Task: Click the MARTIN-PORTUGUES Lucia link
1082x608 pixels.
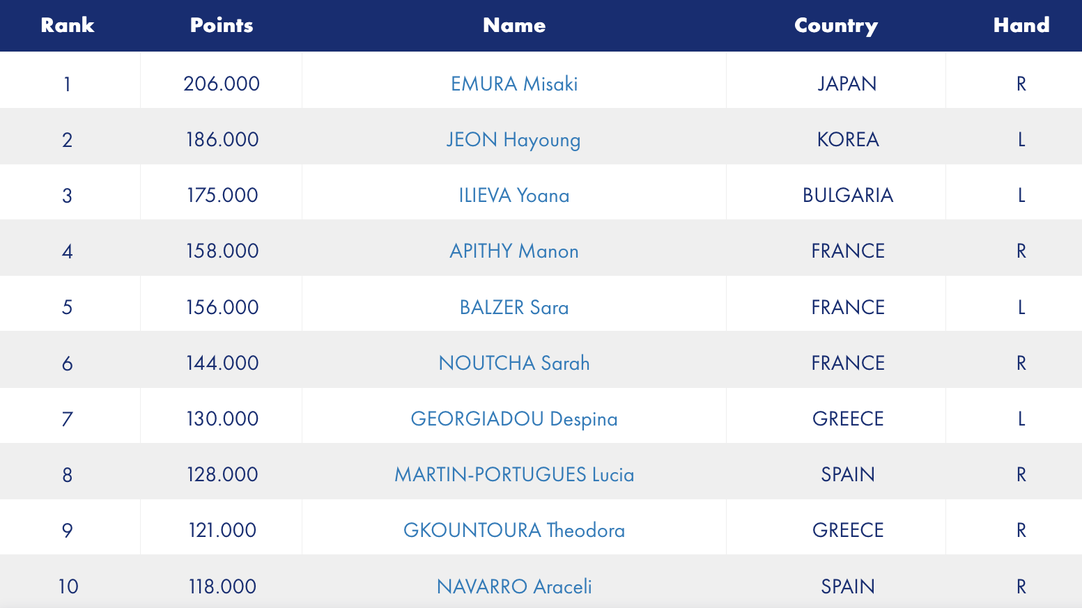Action: click(x=514, y=475)
